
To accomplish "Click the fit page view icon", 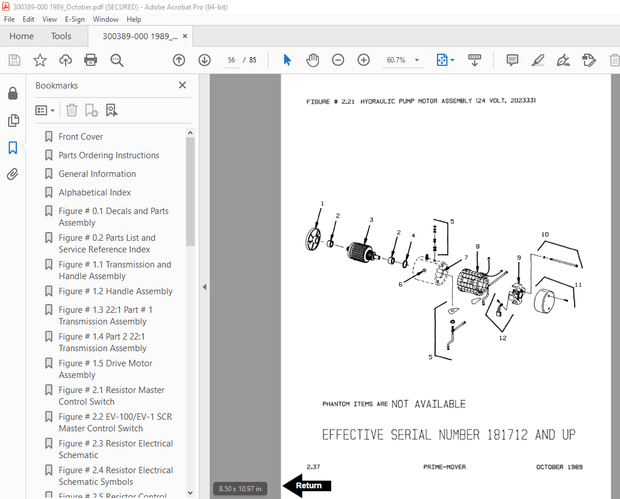I will 442,60.
